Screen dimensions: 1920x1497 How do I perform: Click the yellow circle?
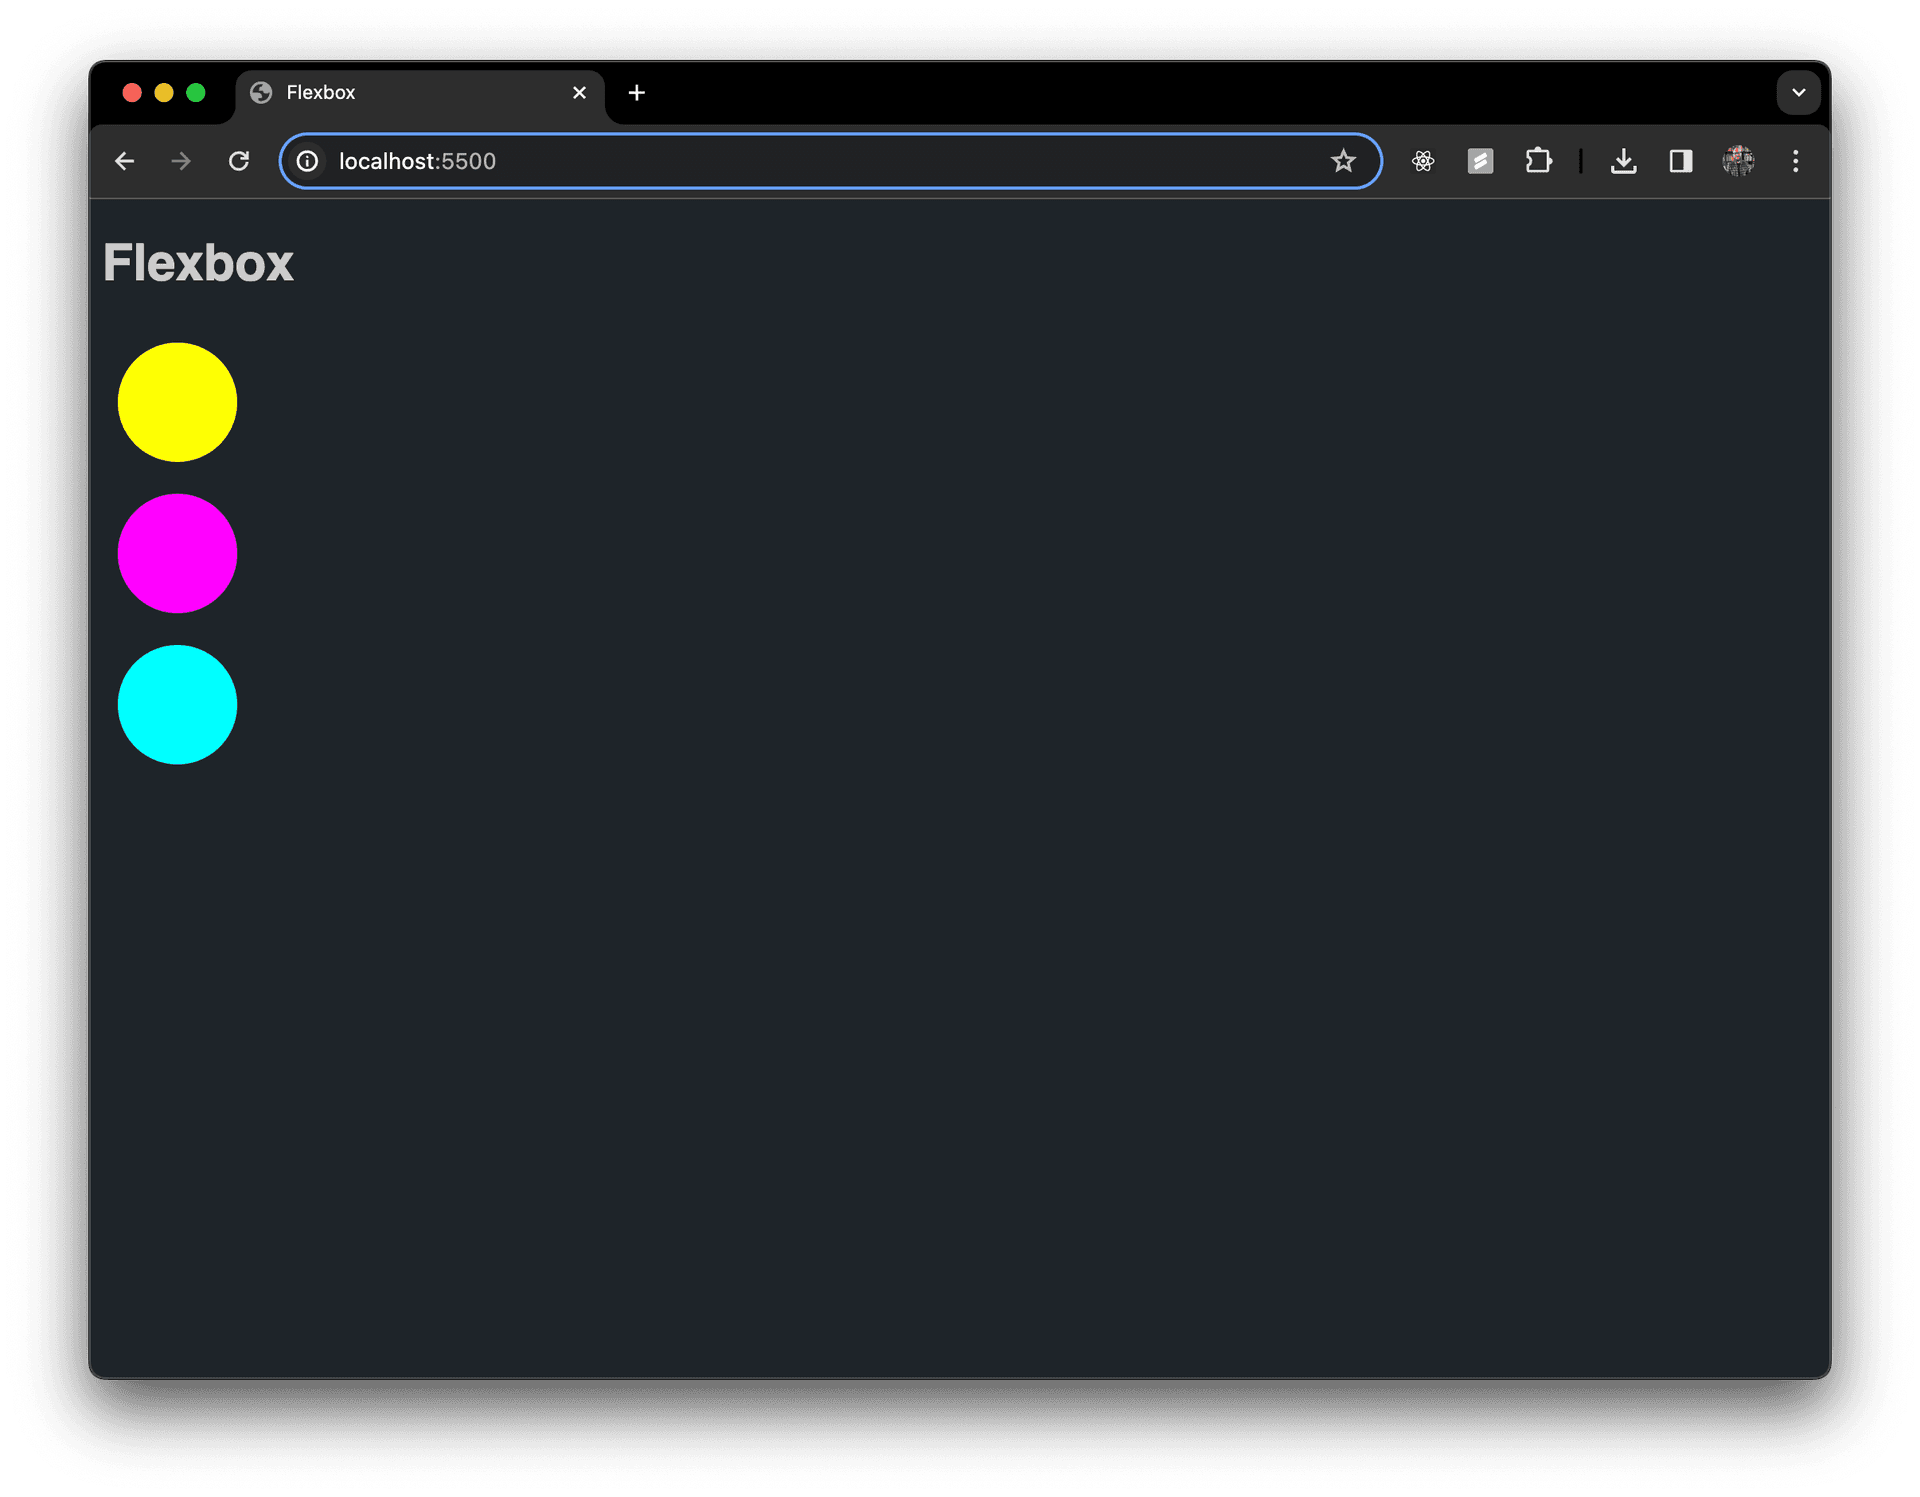tap(177, 402)
